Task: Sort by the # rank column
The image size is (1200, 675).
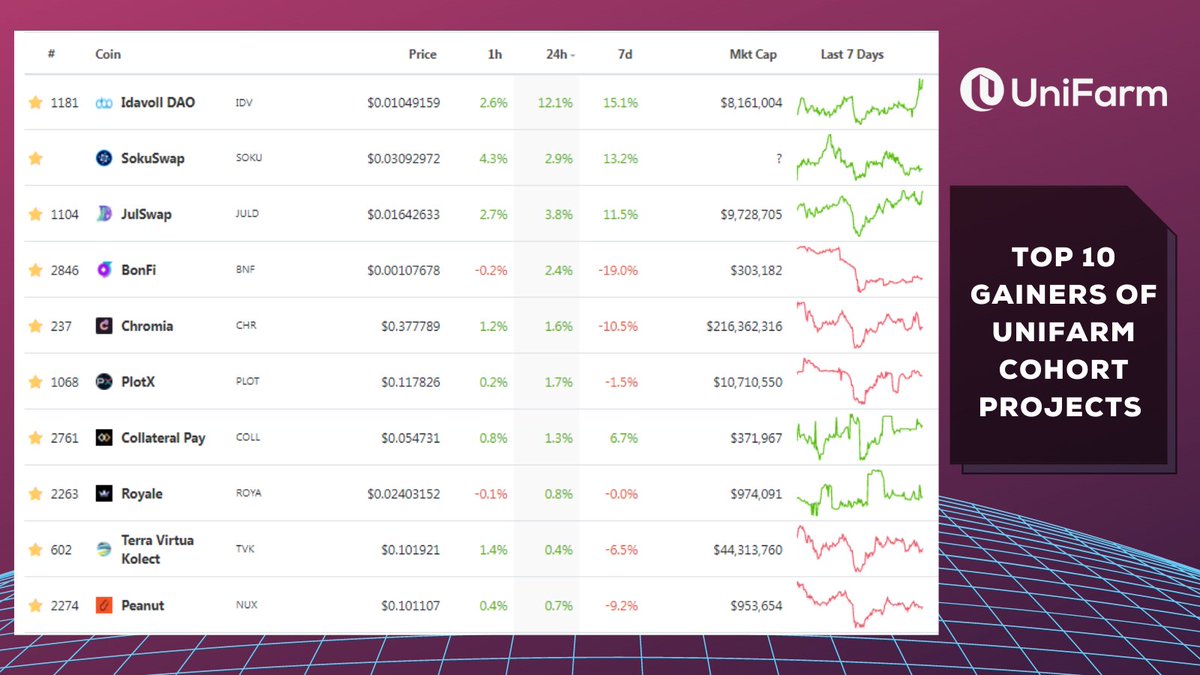Action: (x=51, y=55)
